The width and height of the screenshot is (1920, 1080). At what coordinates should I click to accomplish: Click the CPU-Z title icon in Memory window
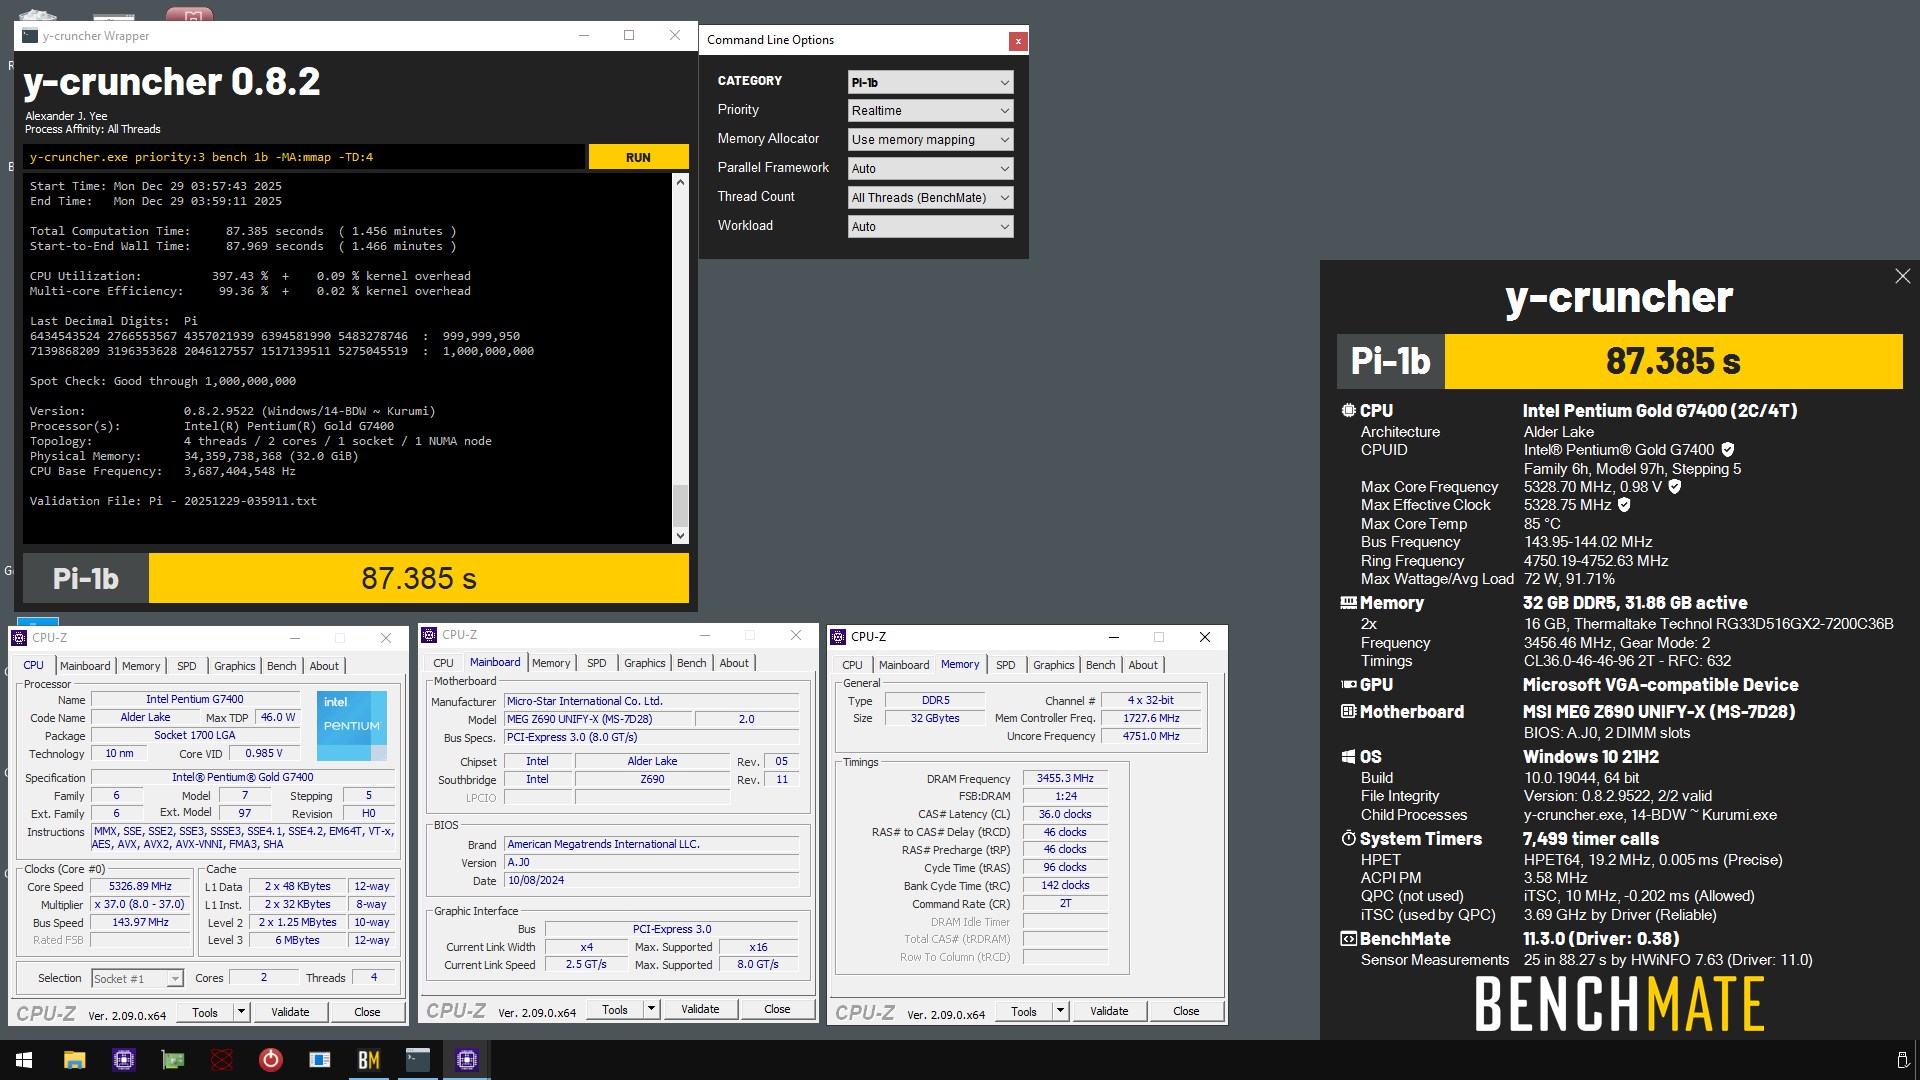pyautogui.click(x=838, y=637)
